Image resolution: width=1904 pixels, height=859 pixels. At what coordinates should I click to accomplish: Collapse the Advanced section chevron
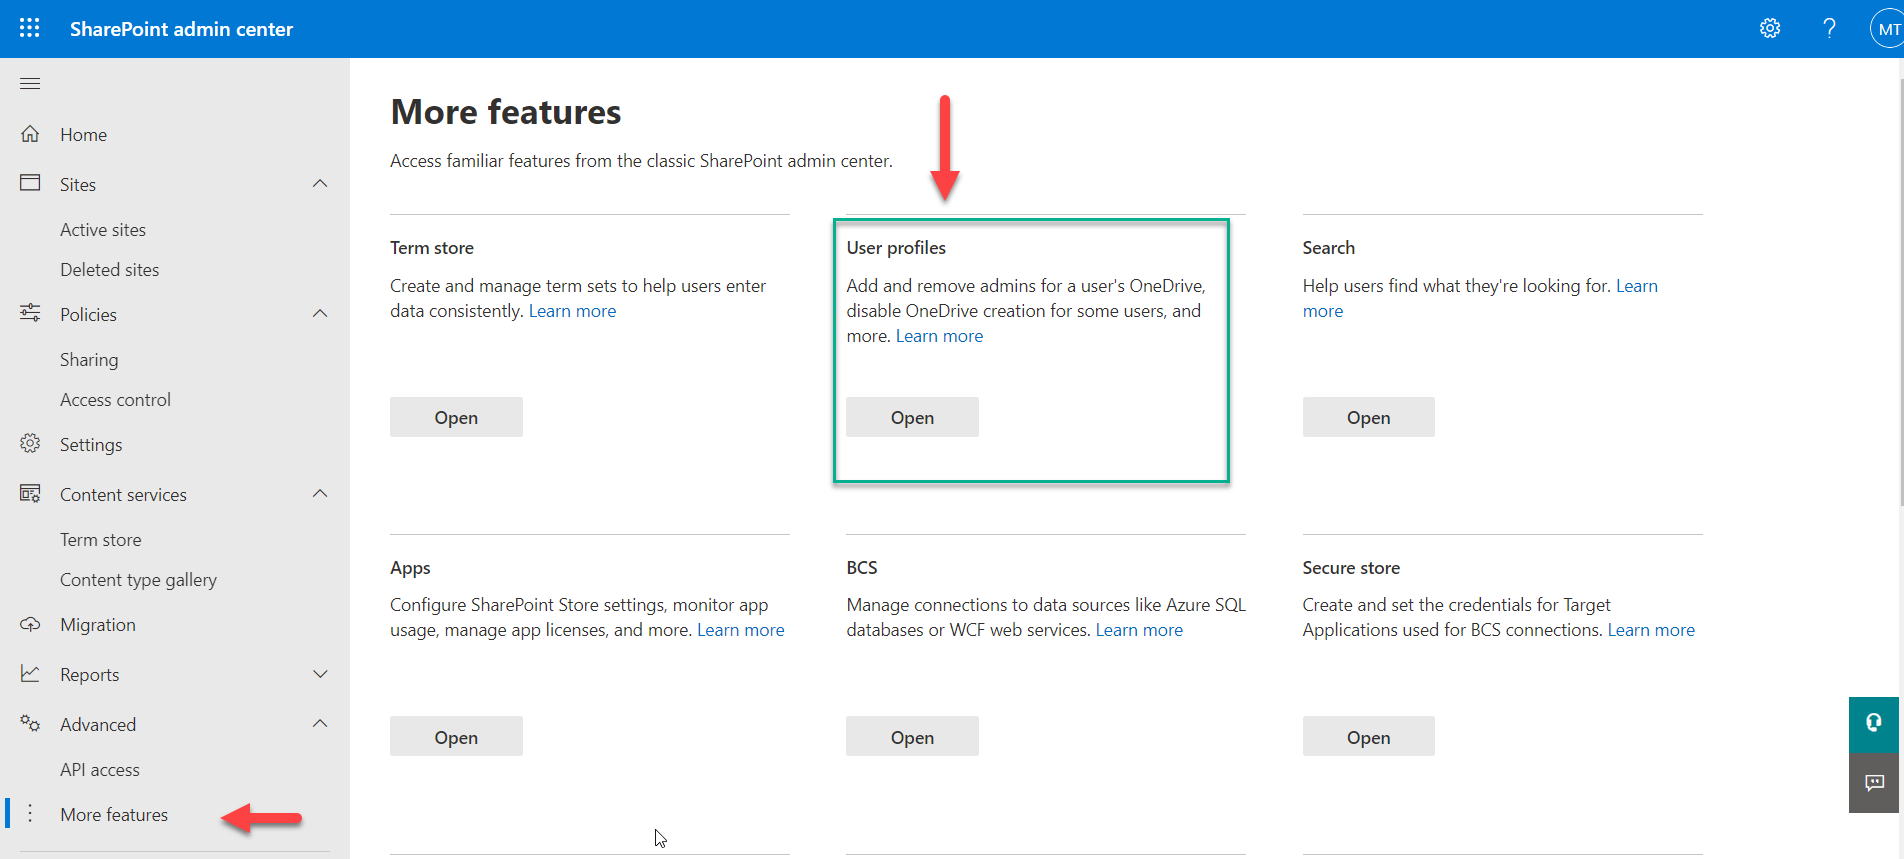click(x=320, y=723)
